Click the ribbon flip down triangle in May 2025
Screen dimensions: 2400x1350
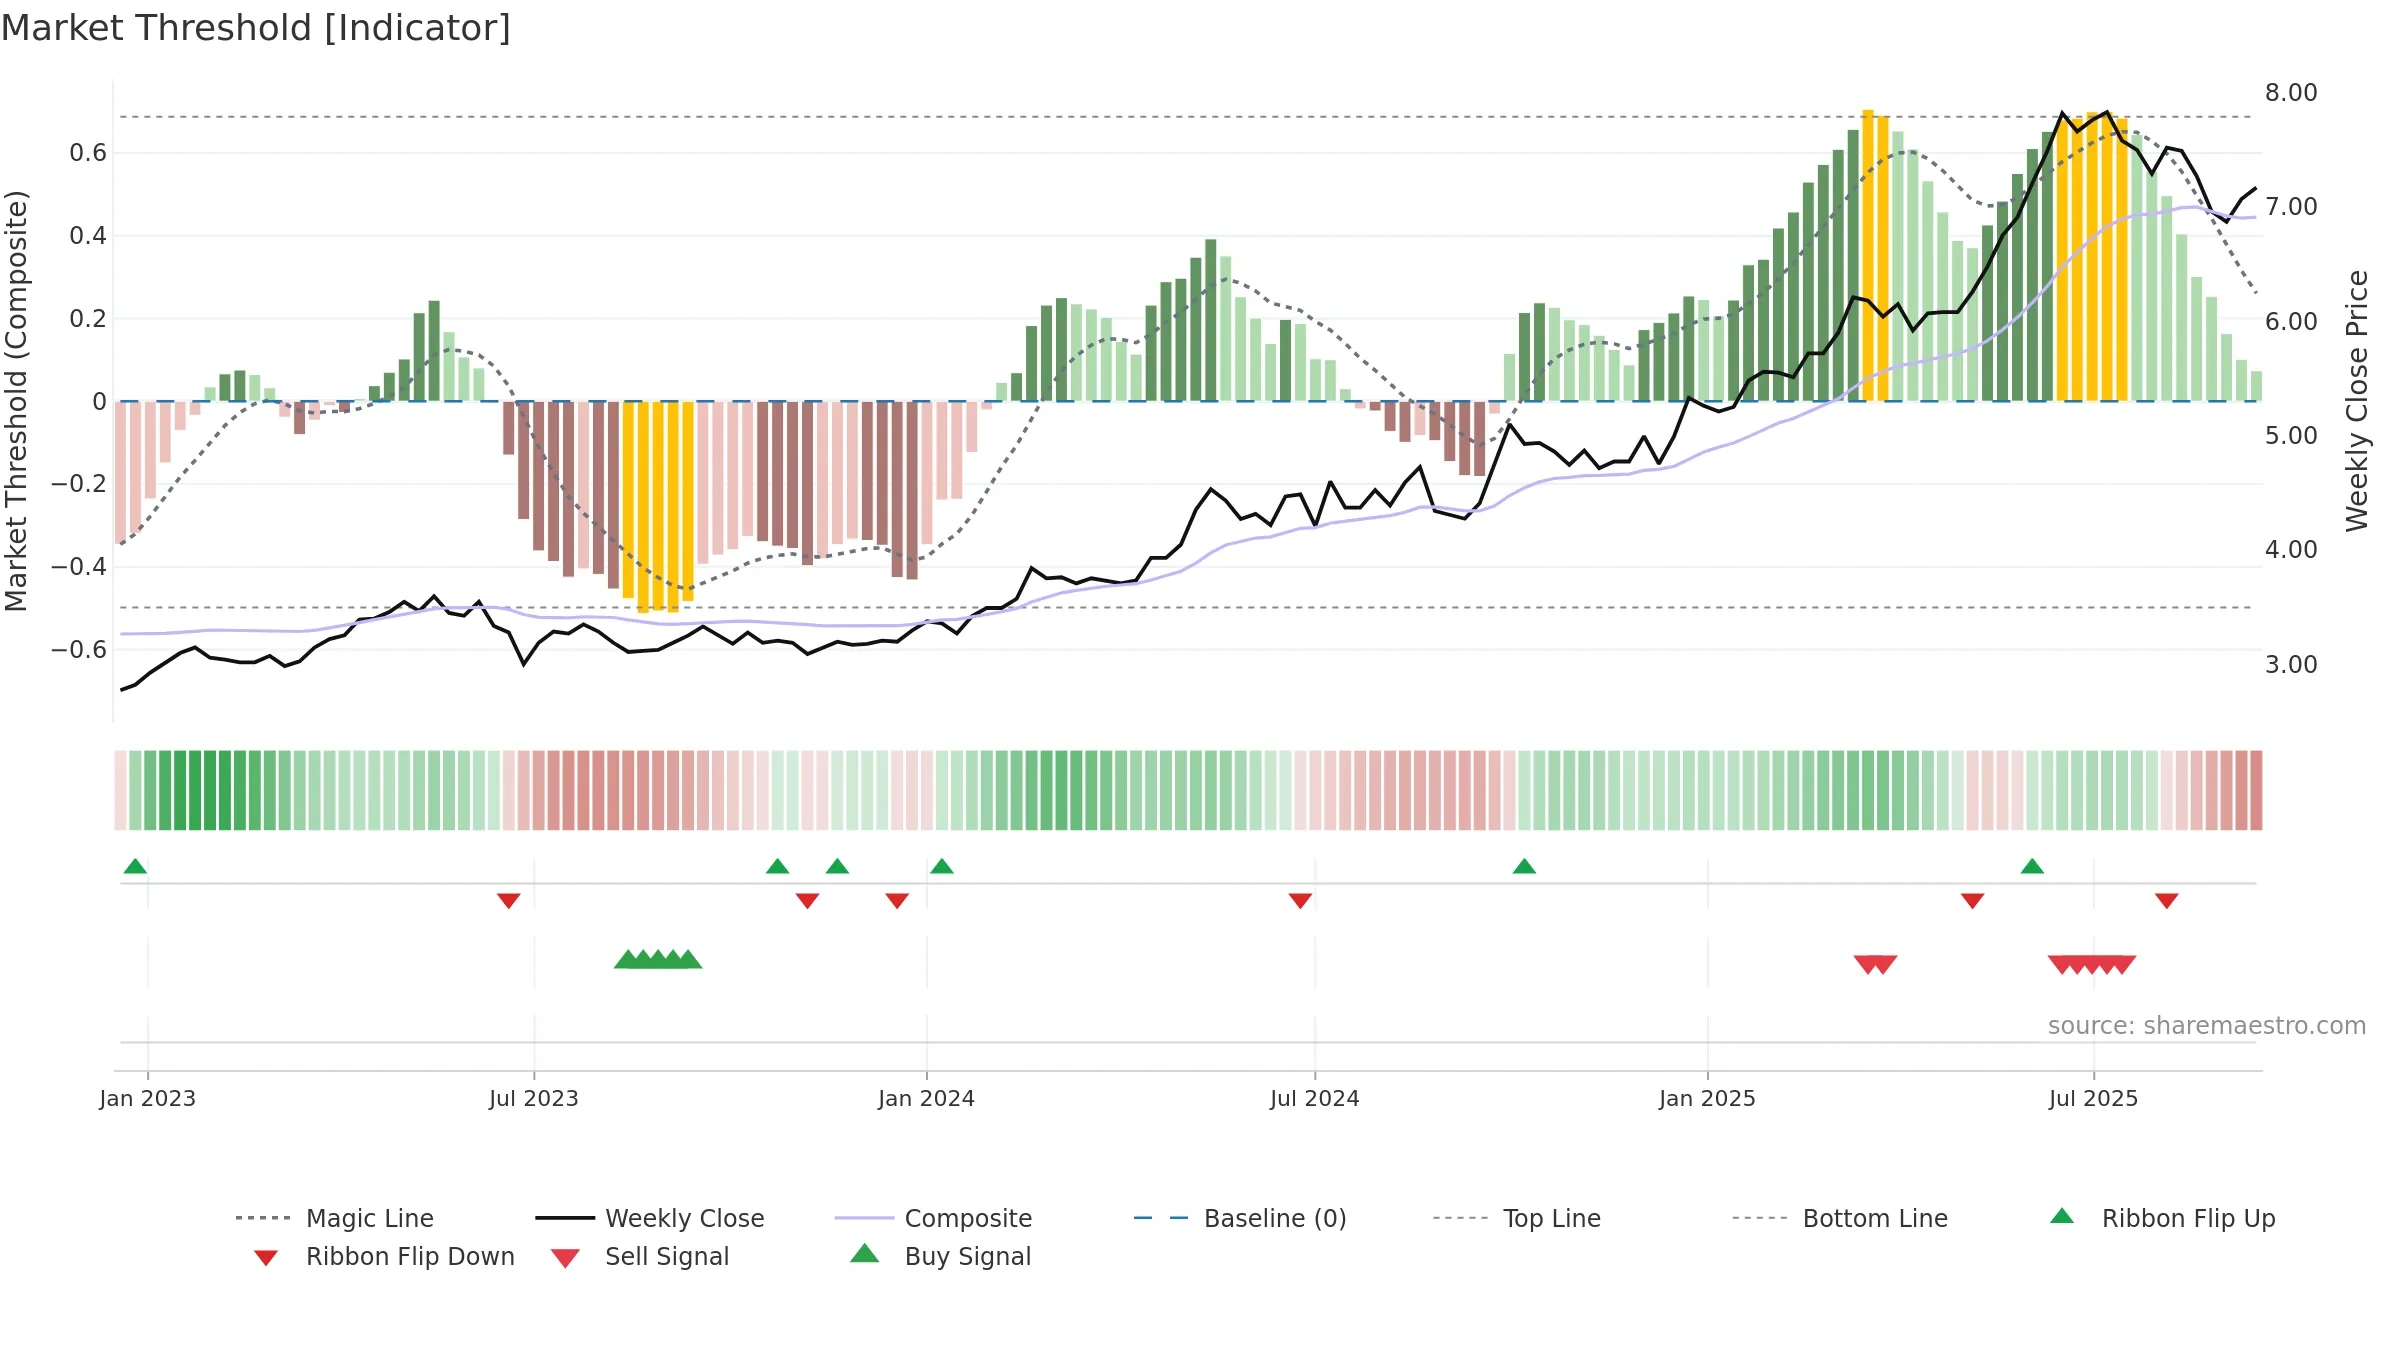coord(1972,901)
